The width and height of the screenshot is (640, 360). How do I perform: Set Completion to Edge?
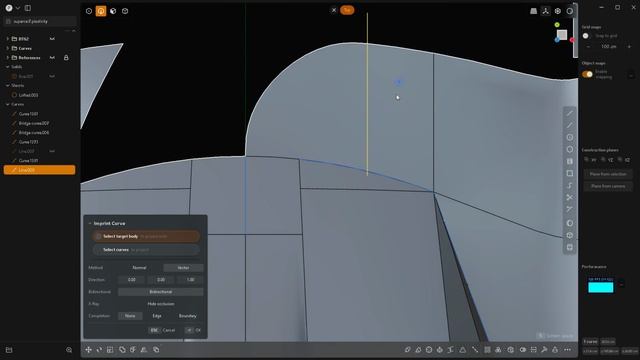pyautogui.click(x=157, y=316)
